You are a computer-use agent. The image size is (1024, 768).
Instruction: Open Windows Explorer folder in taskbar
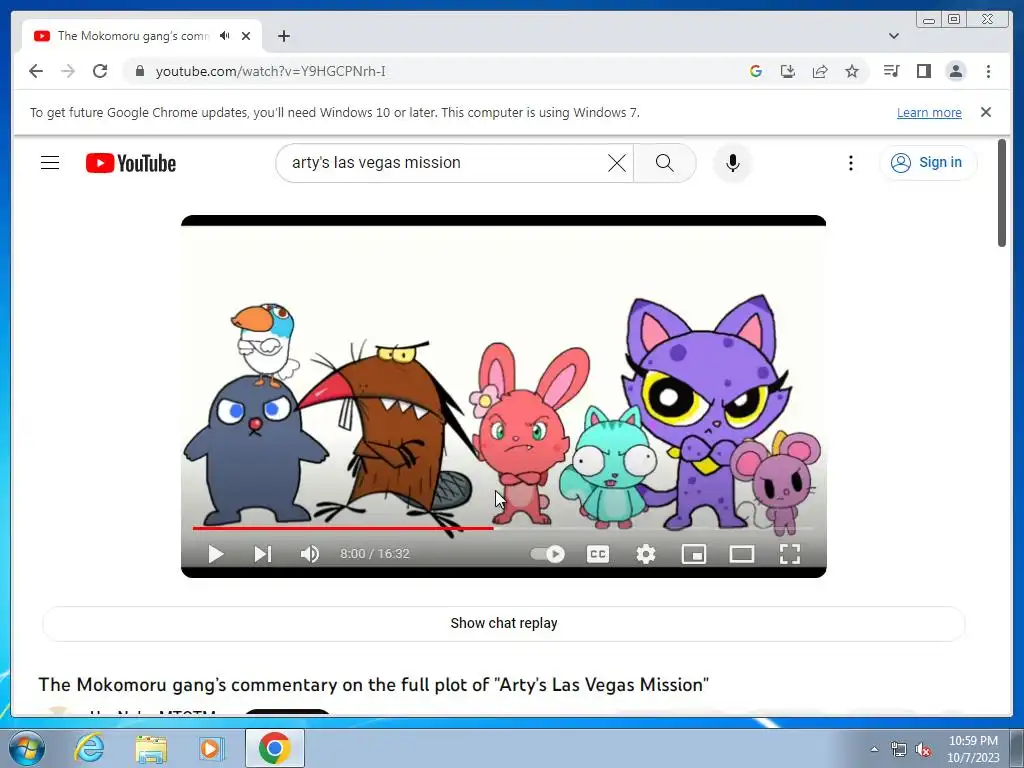(x=151, y=748)
